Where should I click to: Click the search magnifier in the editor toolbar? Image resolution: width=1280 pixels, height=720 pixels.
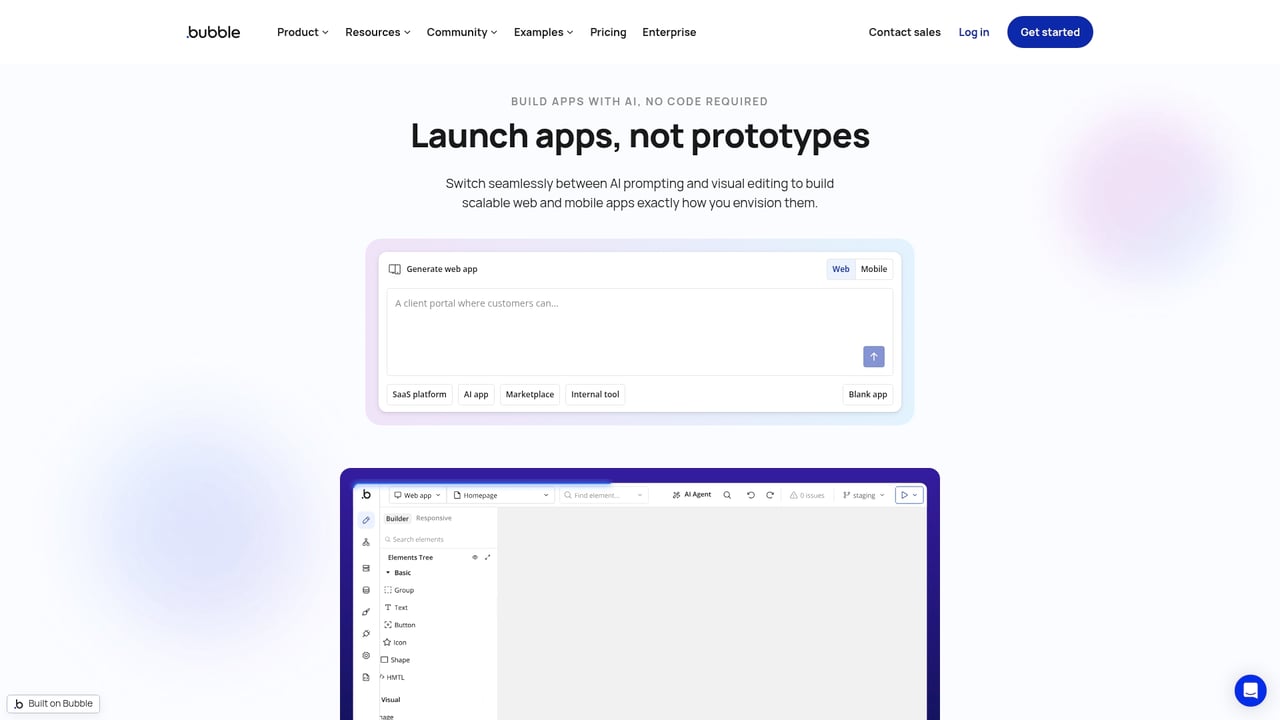[727, 495]
